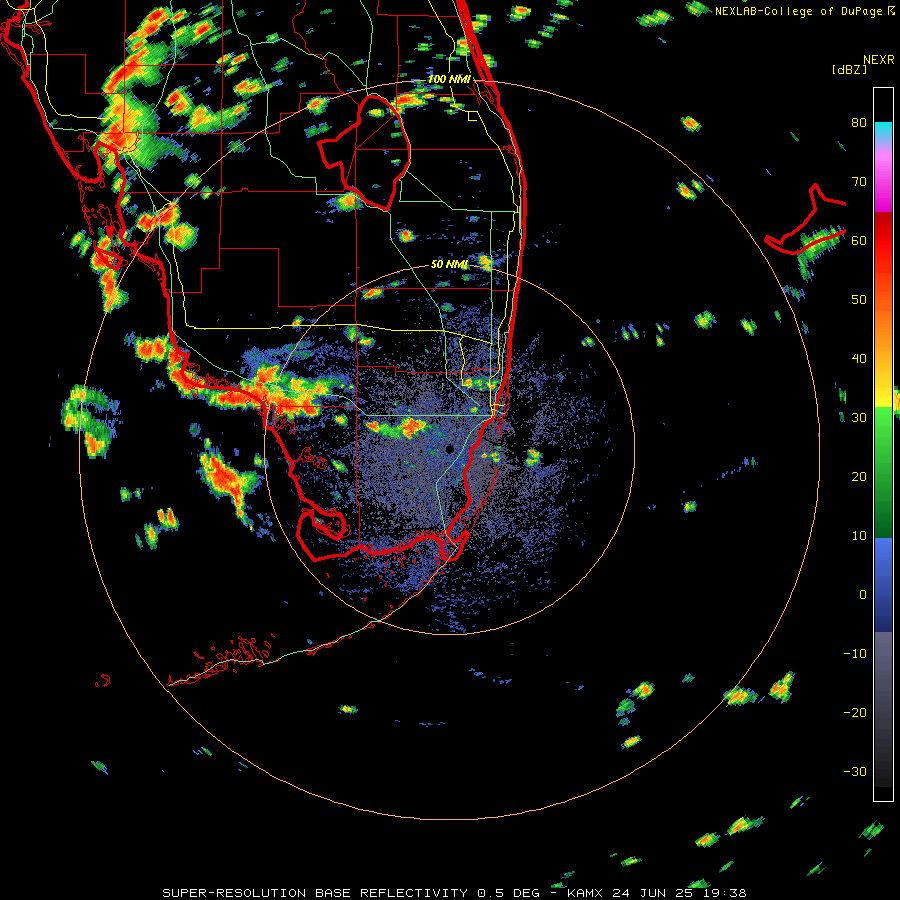Click the green band of the reflectivity color bar
The height and width of the screenshot is (900, 900).
click(x=883, y=472)
